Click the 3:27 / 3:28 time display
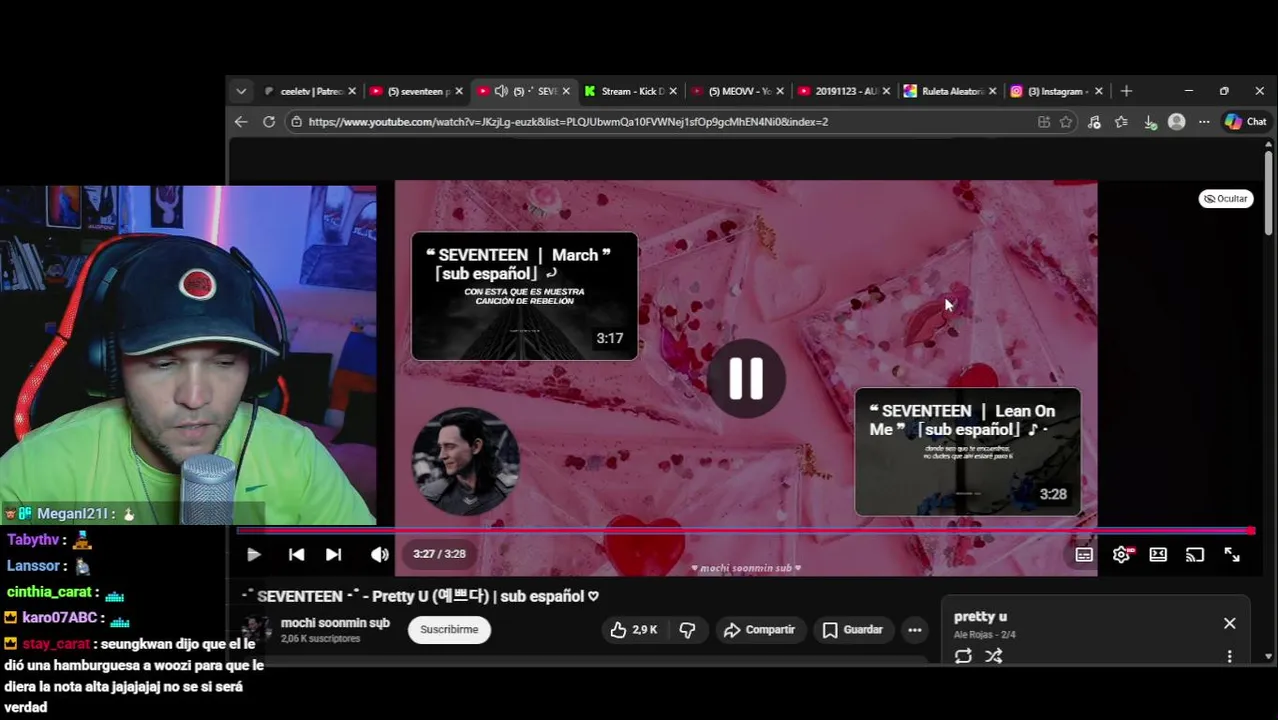Viewport: 1278px width, 720px height. pos(439,554)
